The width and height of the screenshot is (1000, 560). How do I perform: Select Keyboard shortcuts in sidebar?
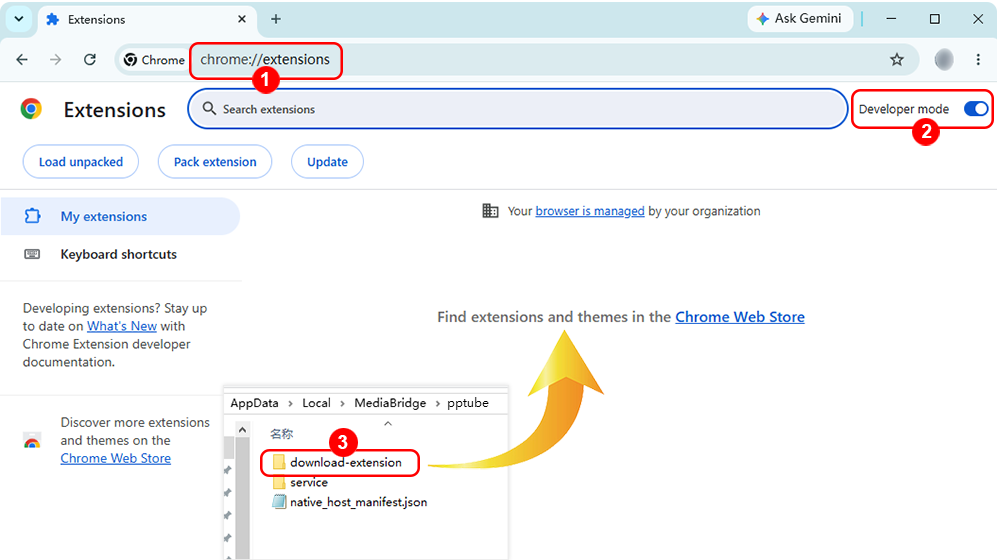pyautogui.click(x=121, y=254)
